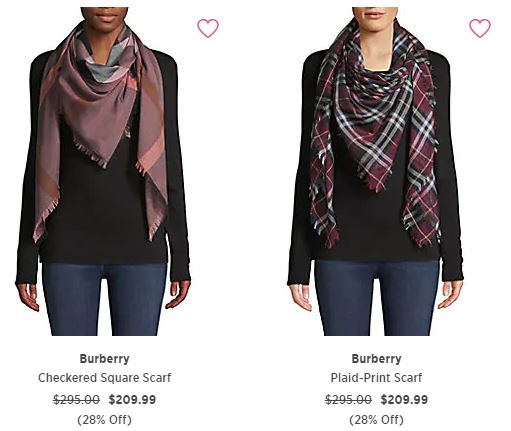The width and height of the screenshot is (511, 431).
Task: Click the 28% Off label under Plaid-Print Scarf
Action: [x=377, y=419]
